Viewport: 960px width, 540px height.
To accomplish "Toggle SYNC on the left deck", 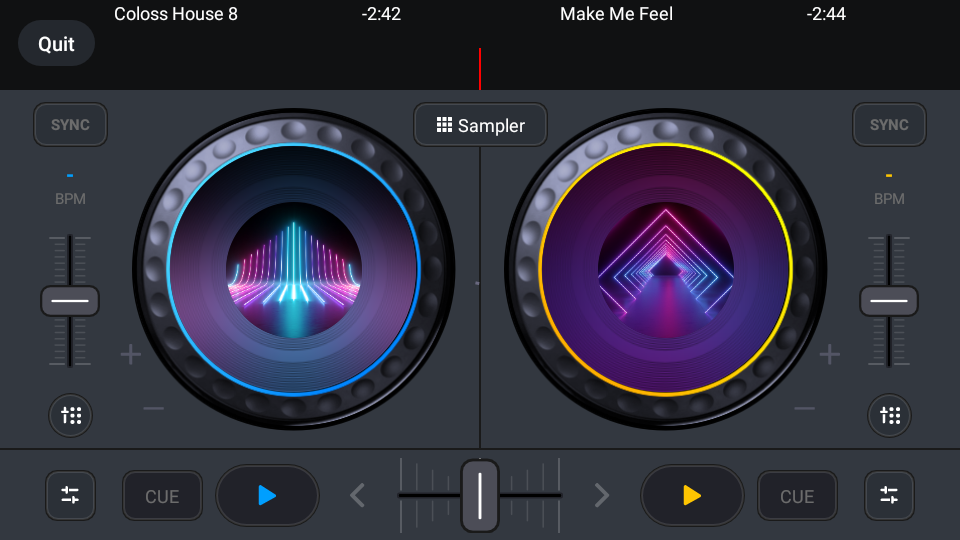I will click(70, 125).
